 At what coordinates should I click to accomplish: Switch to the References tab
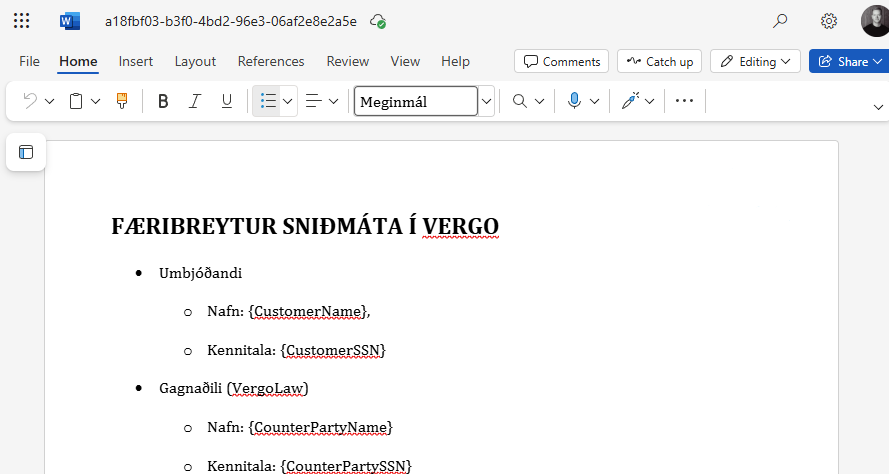[x=271, y=61]
